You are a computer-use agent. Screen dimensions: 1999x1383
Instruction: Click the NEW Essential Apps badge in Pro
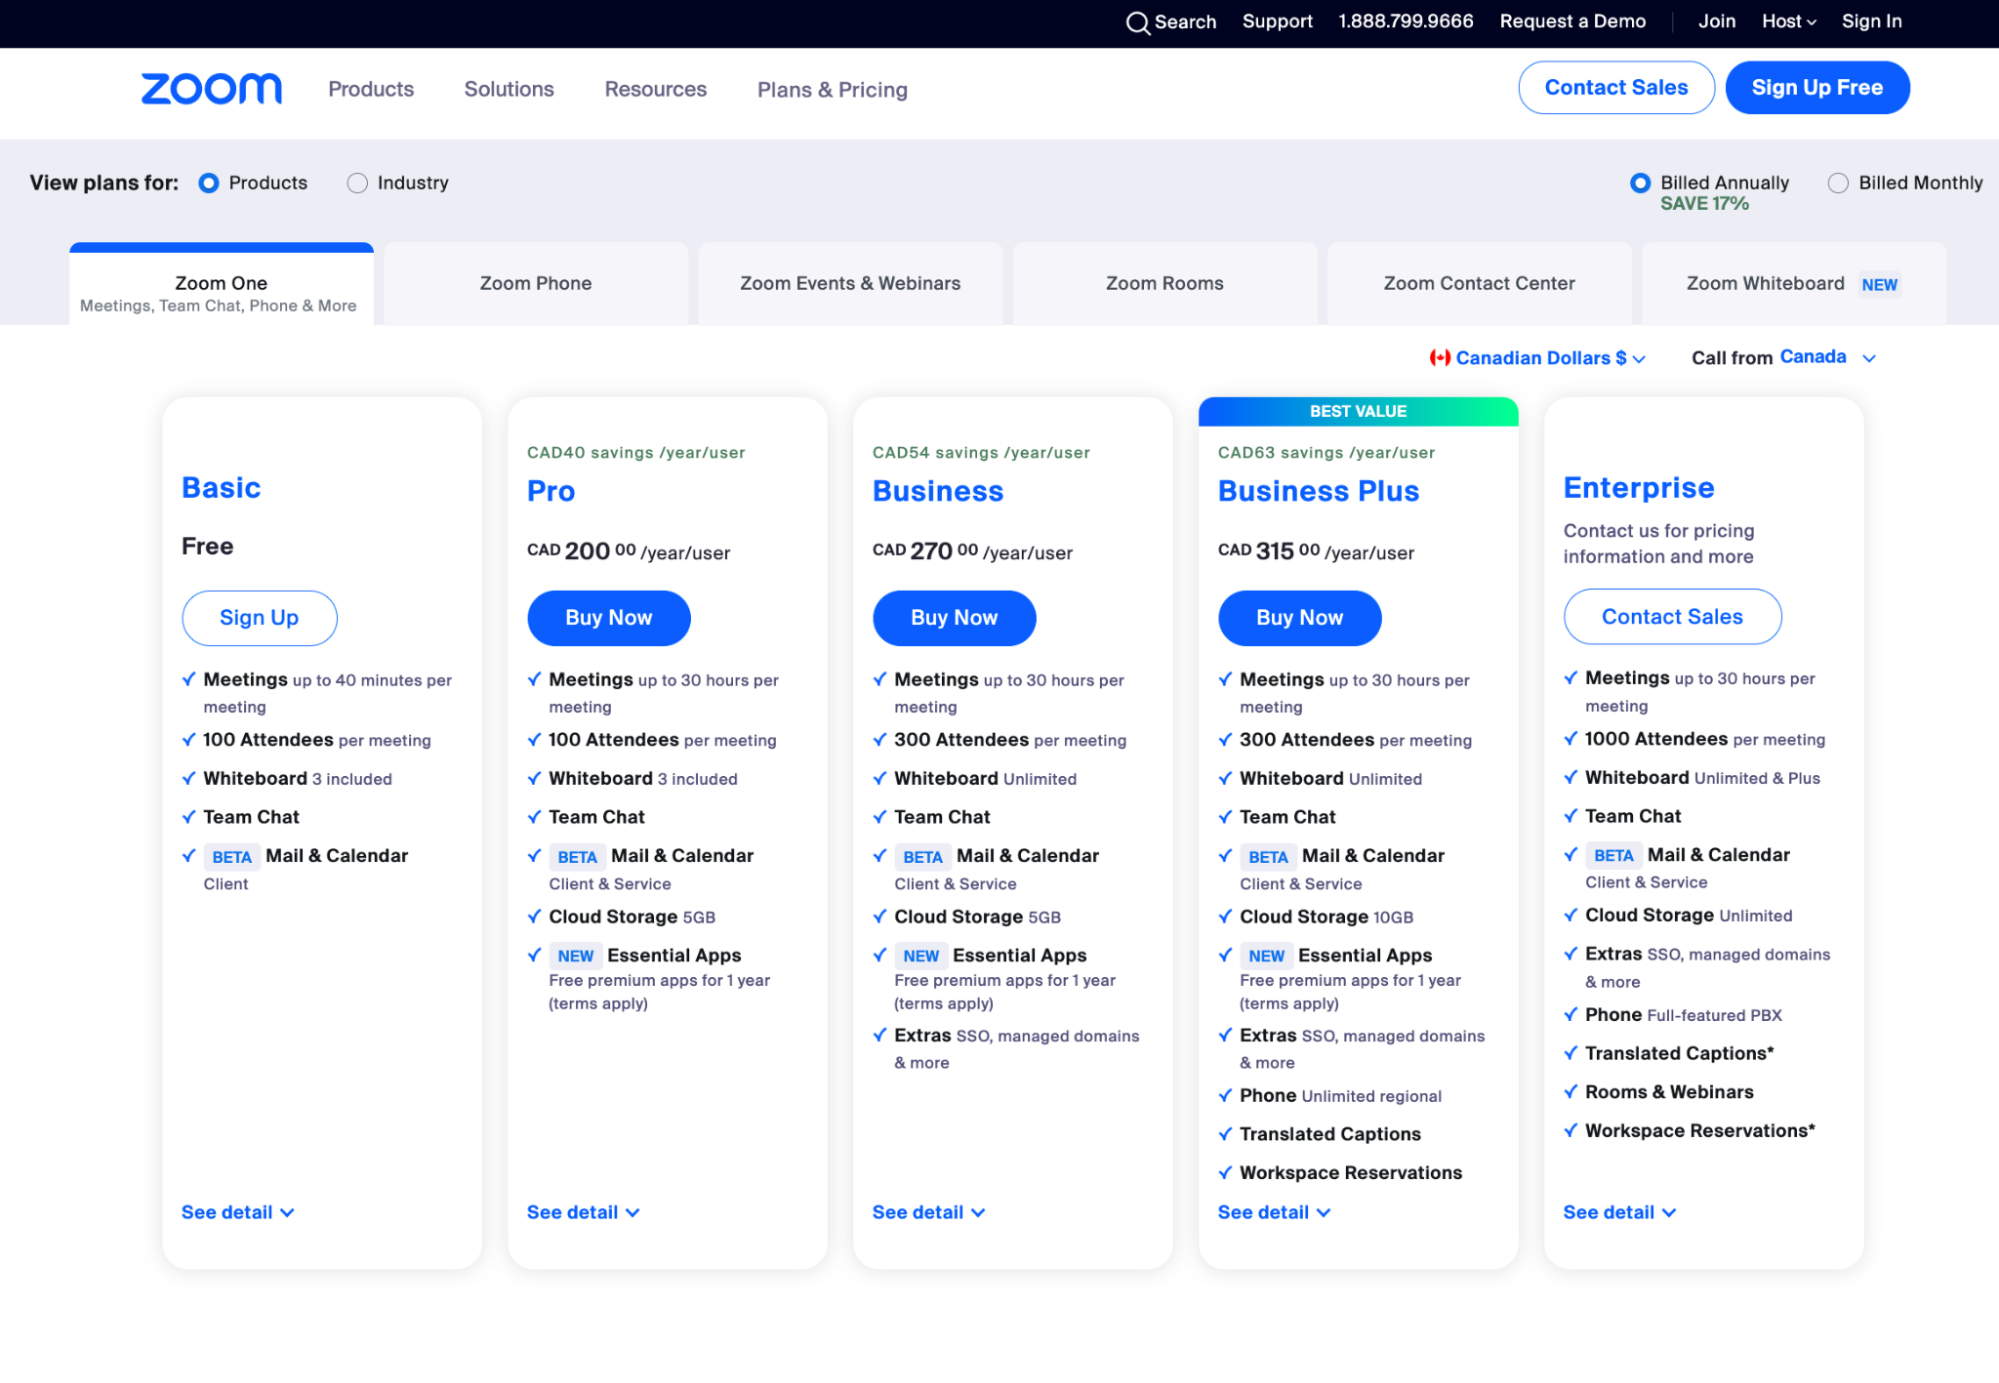coord(575,956)
